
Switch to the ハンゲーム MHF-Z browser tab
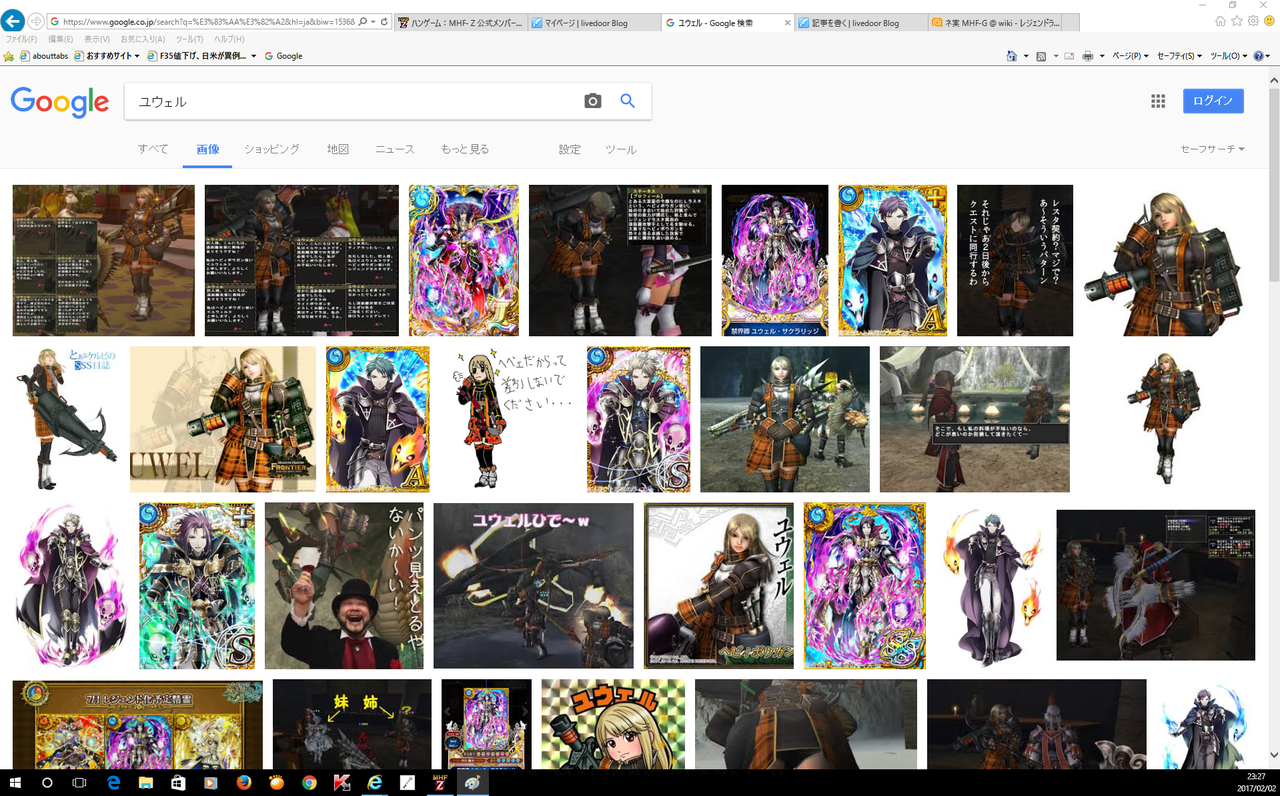click(460, 23)
